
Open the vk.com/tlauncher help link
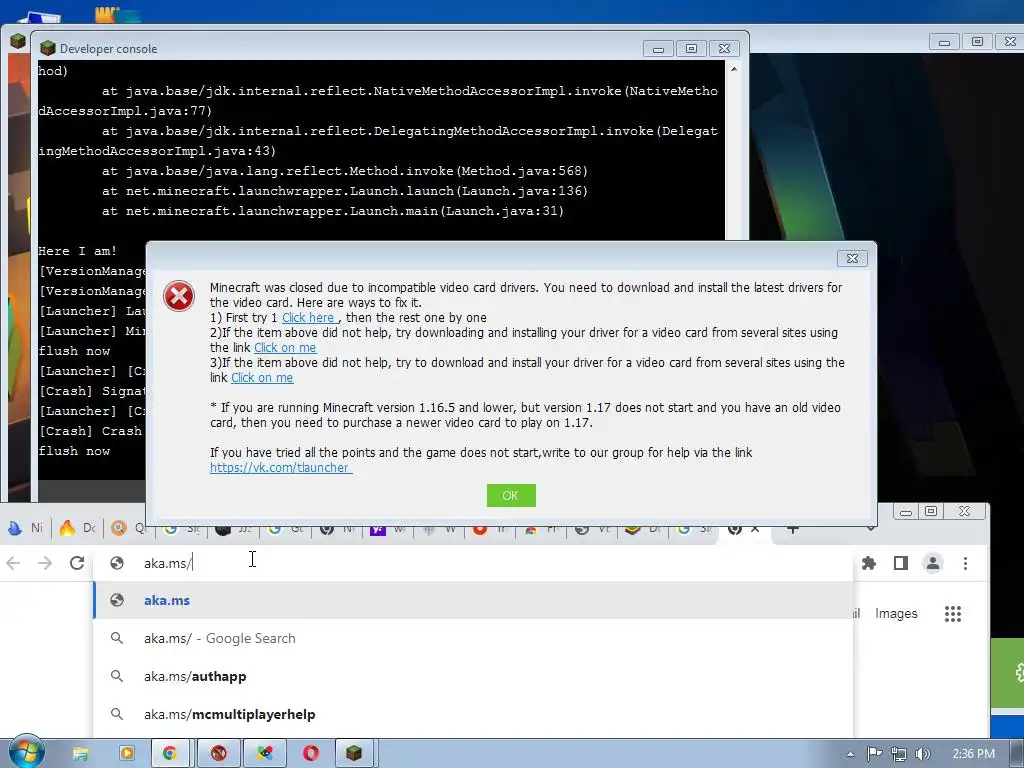(x=281, y=468)
